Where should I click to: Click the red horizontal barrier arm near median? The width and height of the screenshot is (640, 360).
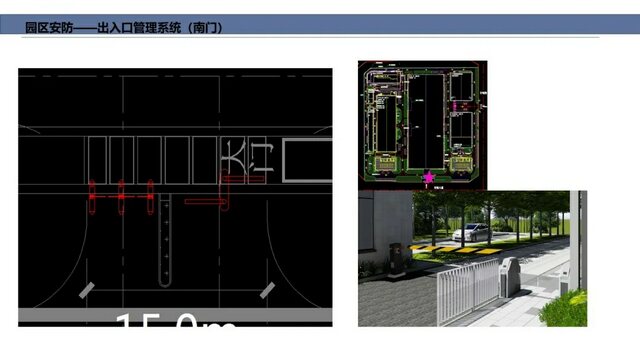tap(205, 202)
